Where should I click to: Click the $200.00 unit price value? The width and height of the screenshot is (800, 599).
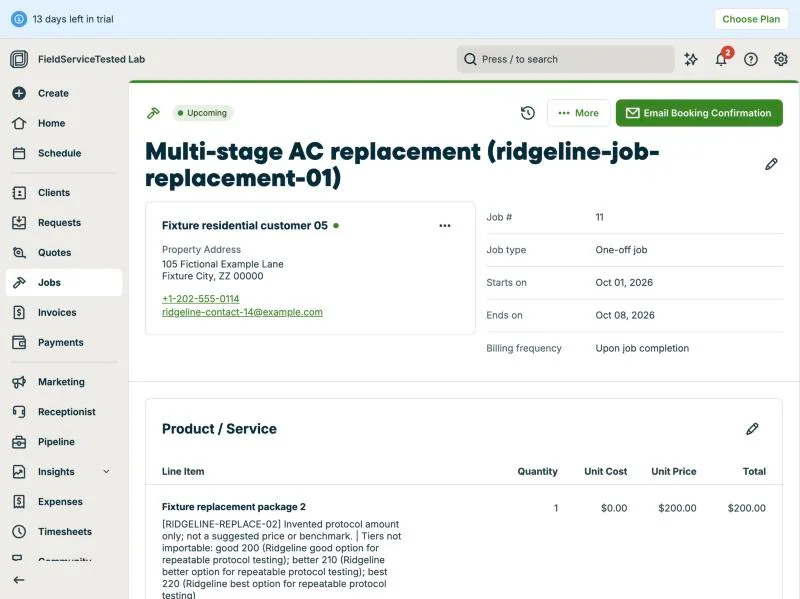[x=677, y=508]
